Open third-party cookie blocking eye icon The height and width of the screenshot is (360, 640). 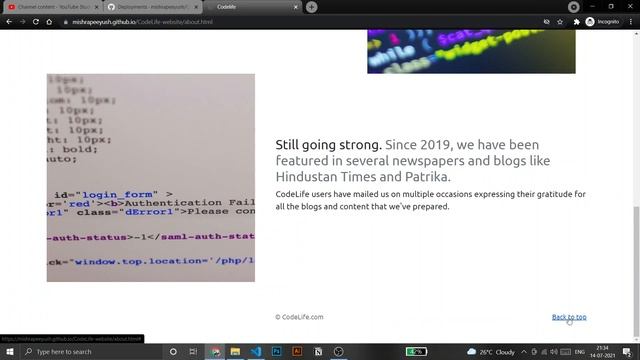click(547, 22)
